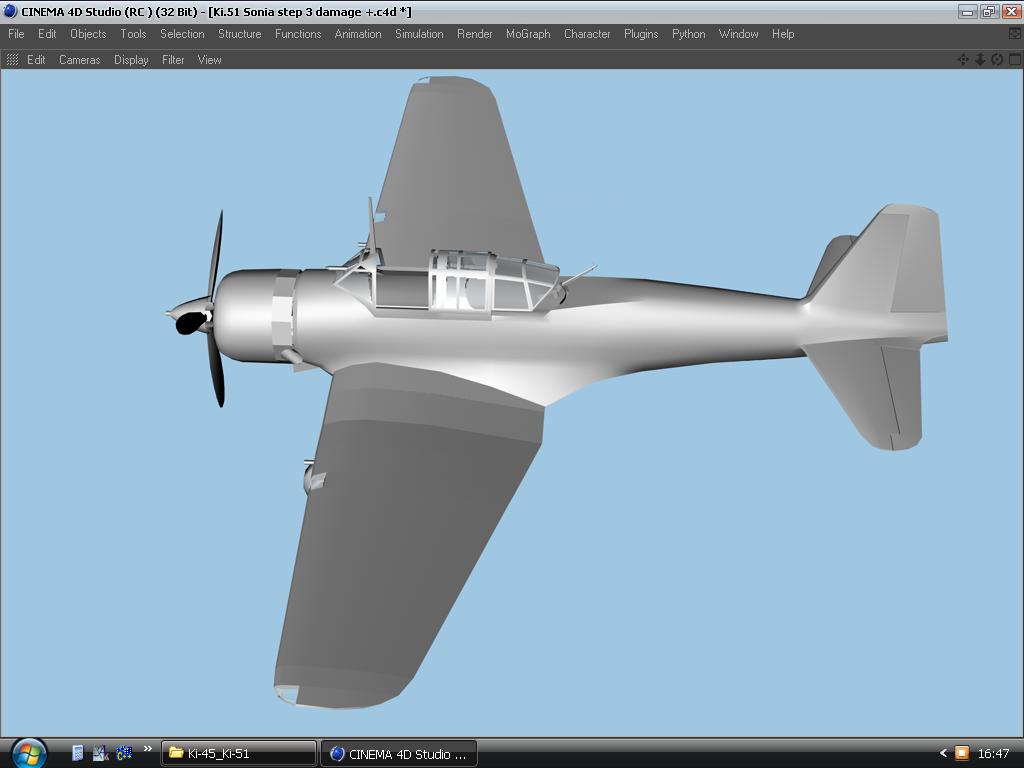Open the MoGraph menu
This screenshot has width=1024, height=768.
[528, 34]
